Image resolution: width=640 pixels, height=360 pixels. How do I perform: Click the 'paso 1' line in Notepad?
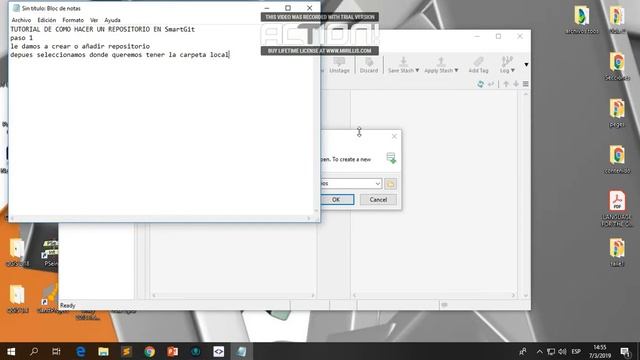[x=22, y=38]
